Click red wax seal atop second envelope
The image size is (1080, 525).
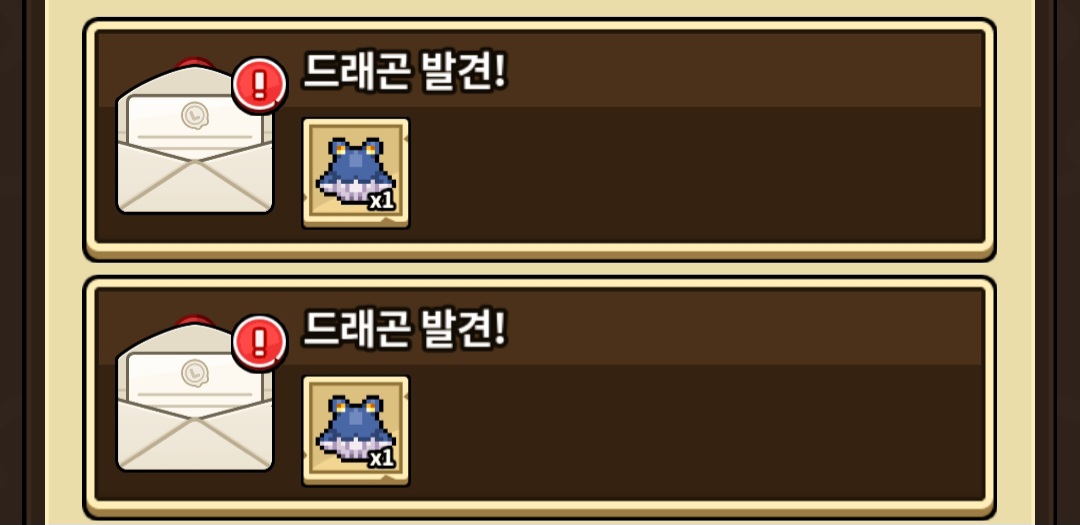[194, 322]
